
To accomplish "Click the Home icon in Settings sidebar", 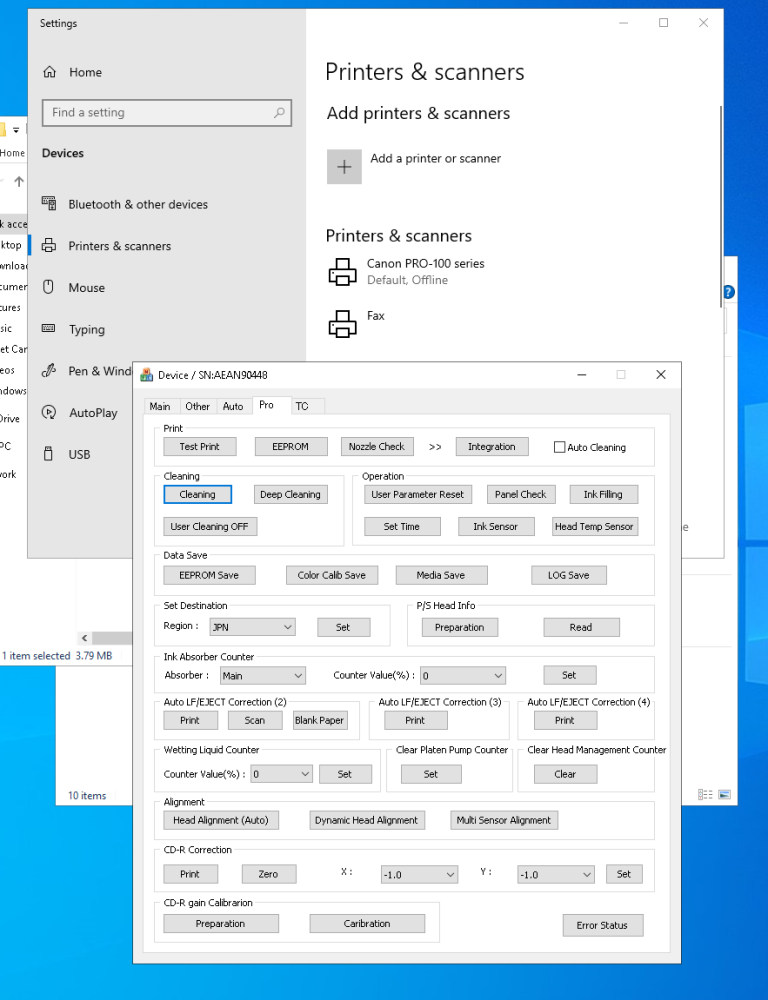I will tap(49, 72).
